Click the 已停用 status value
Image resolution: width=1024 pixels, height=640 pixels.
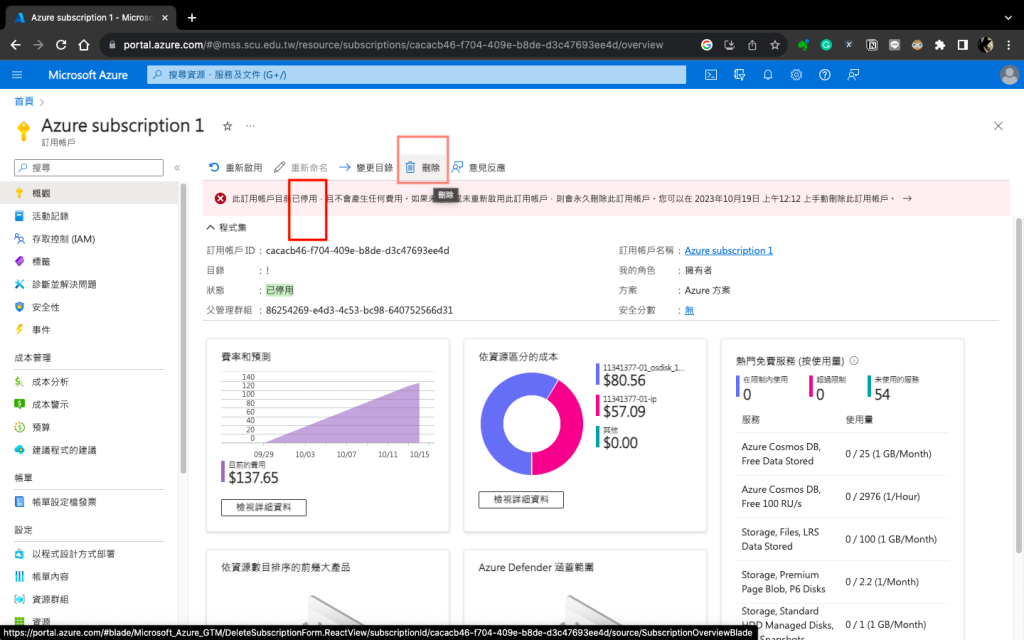click(x=280, y=290)
